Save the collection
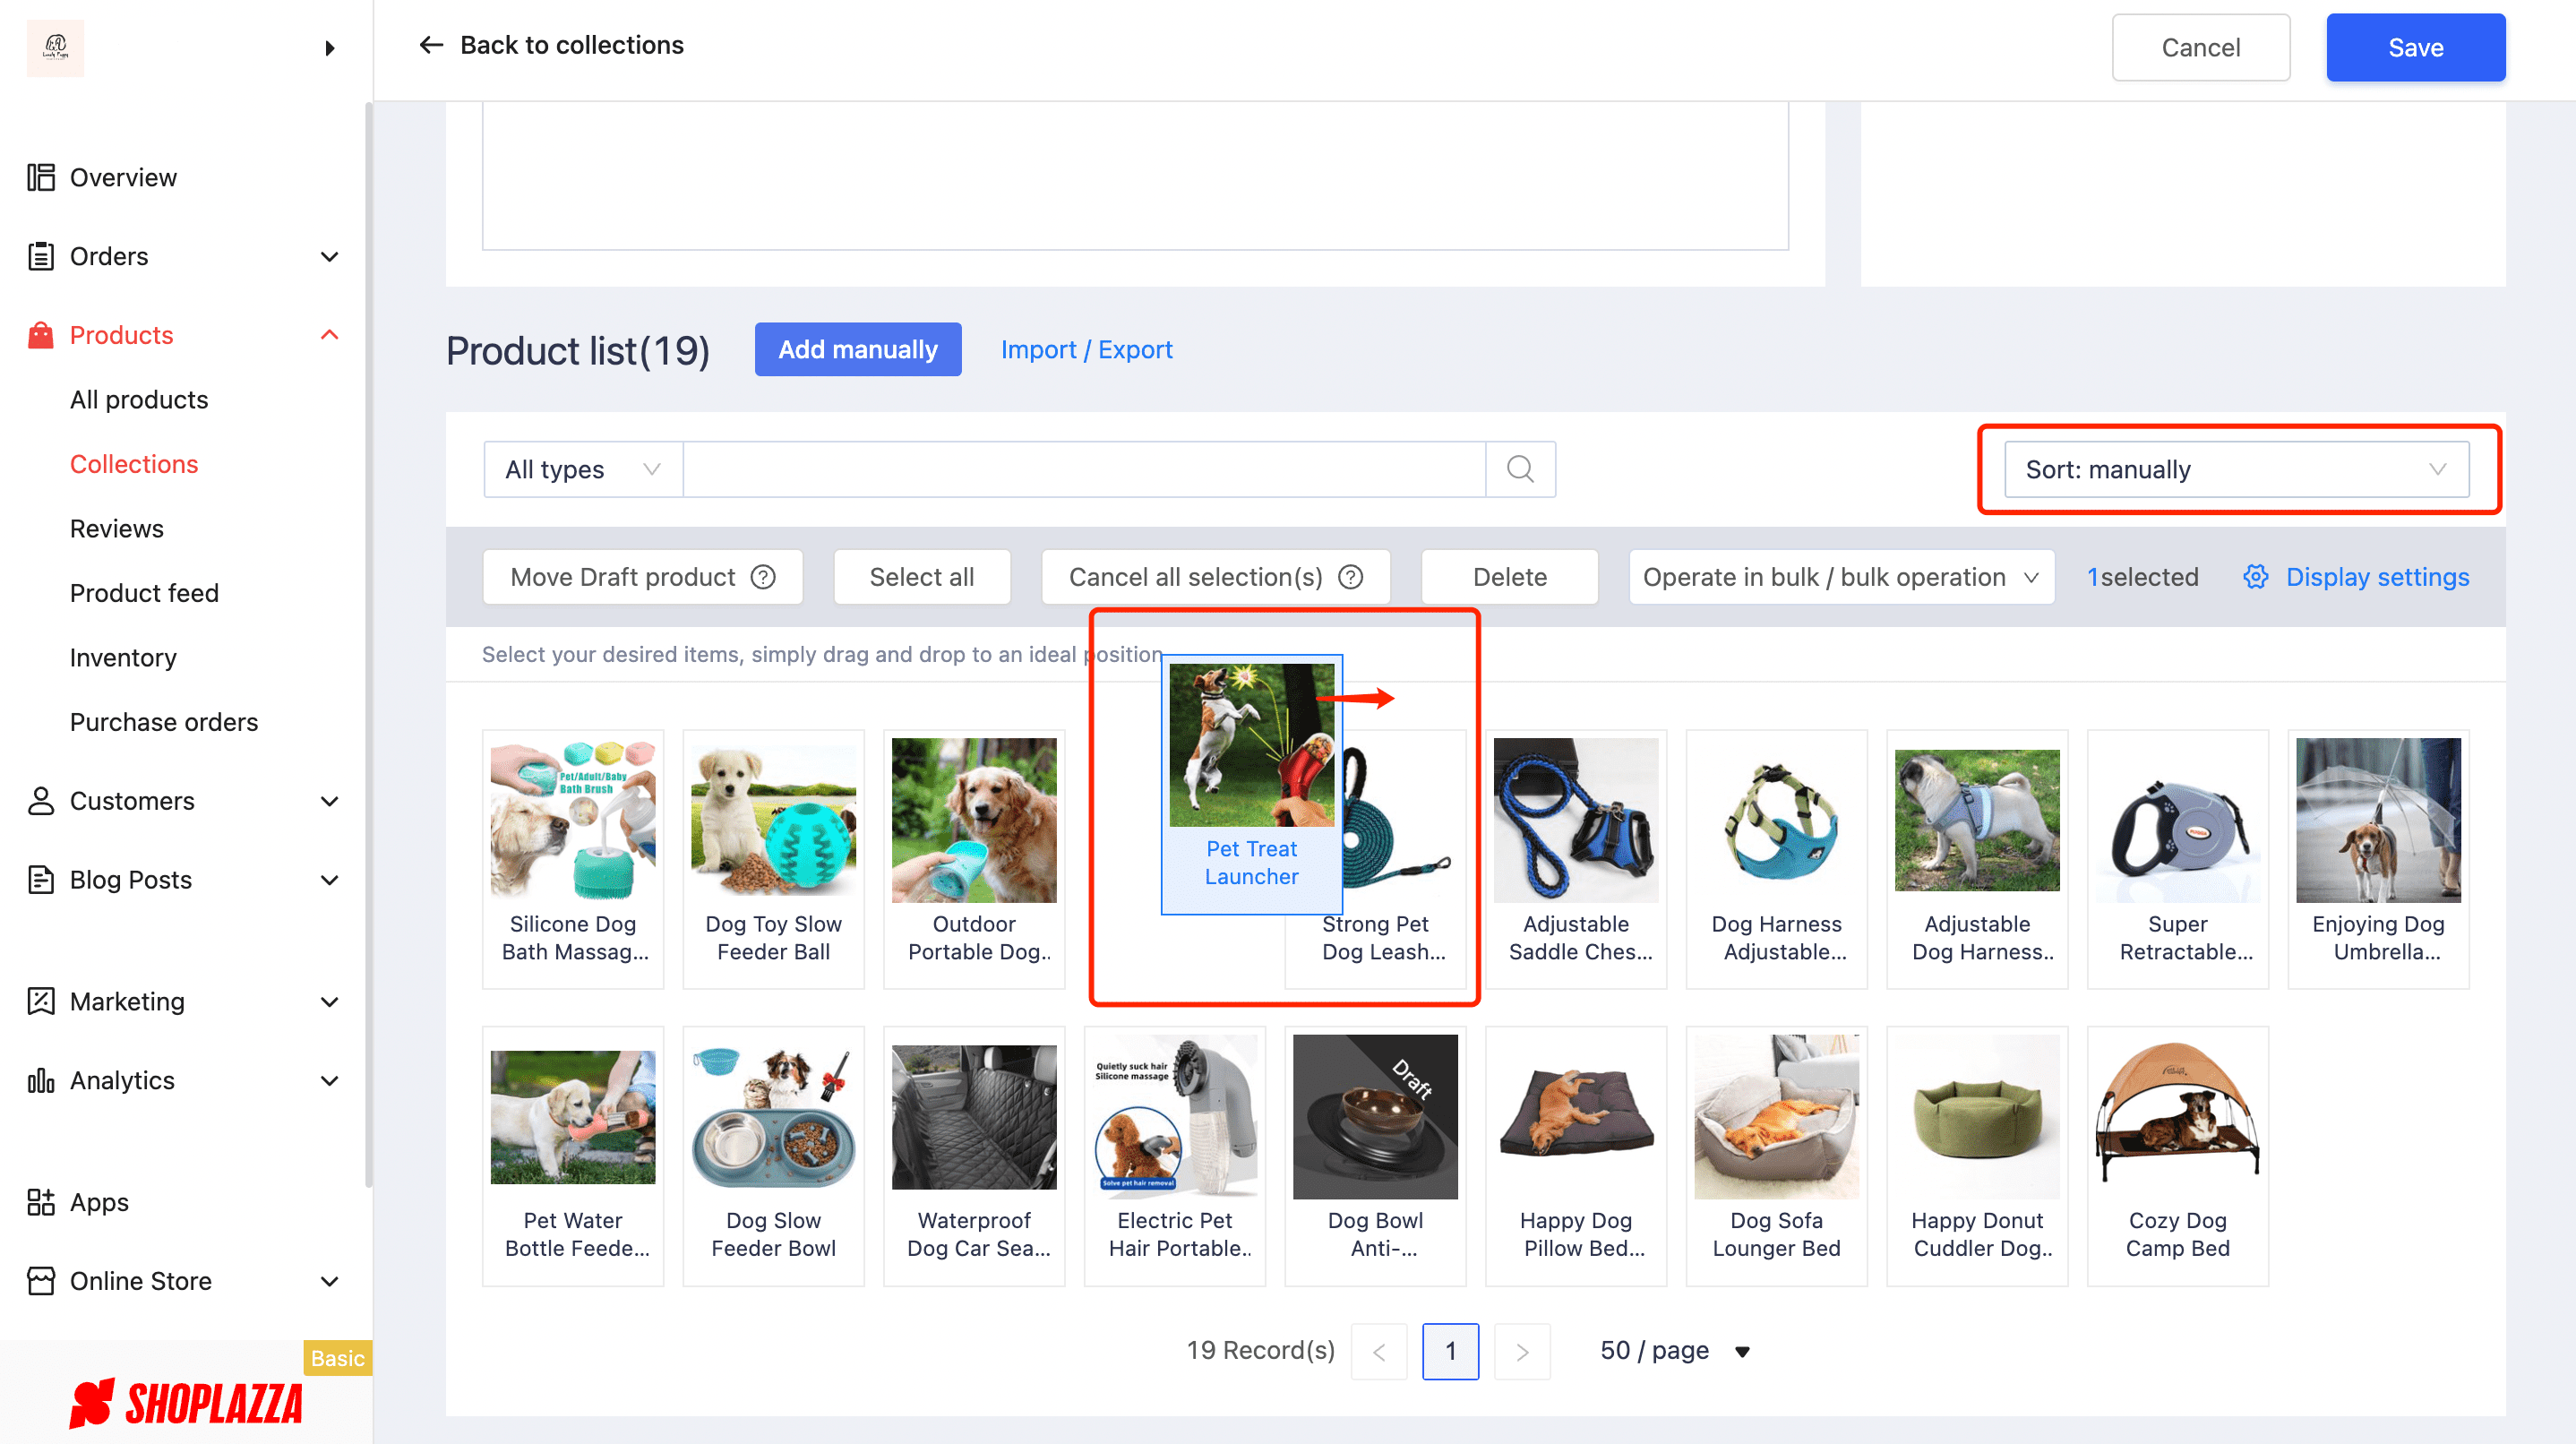2576x1444 pixels. [2415, 47]
